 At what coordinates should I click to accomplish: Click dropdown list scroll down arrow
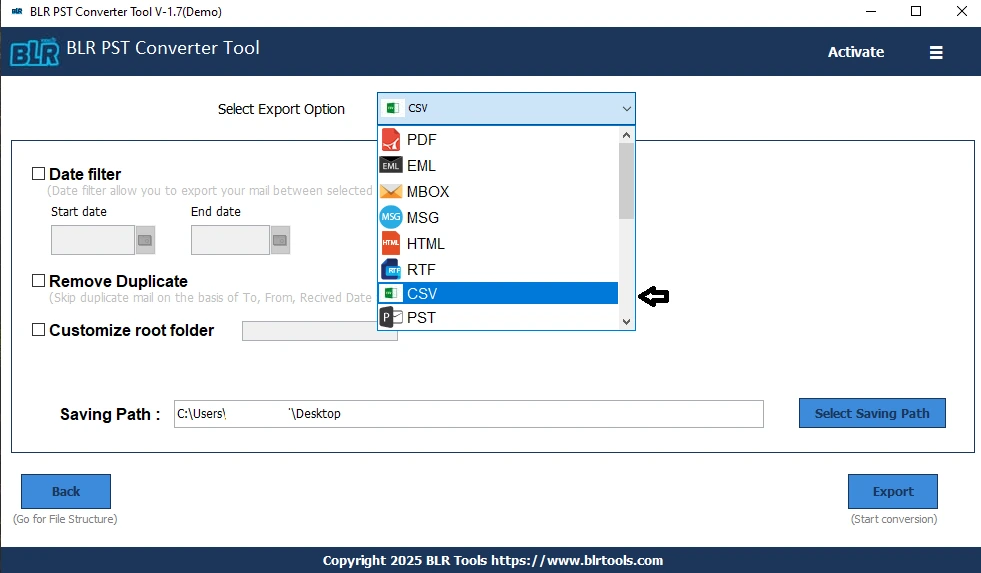point(626,322)
